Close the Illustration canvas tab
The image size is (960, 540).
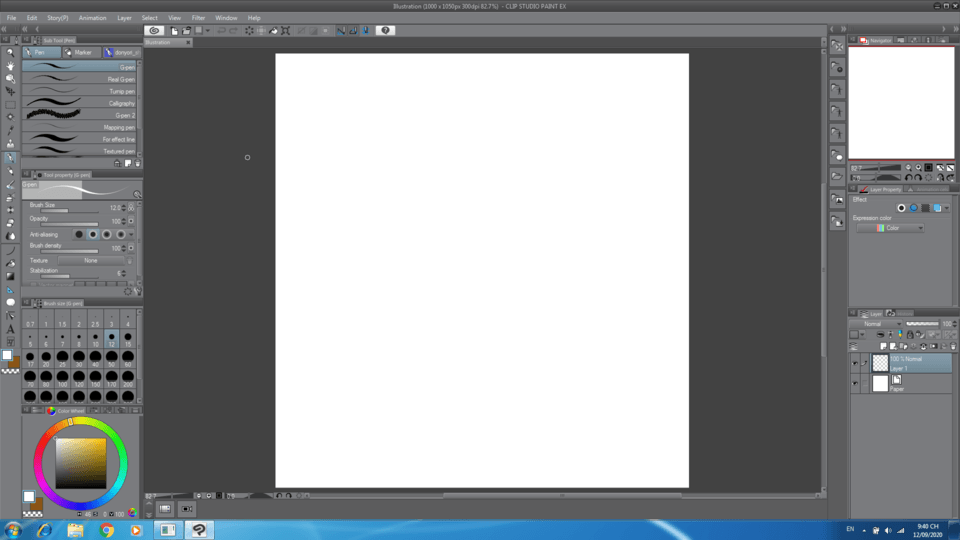coord(188,43)
